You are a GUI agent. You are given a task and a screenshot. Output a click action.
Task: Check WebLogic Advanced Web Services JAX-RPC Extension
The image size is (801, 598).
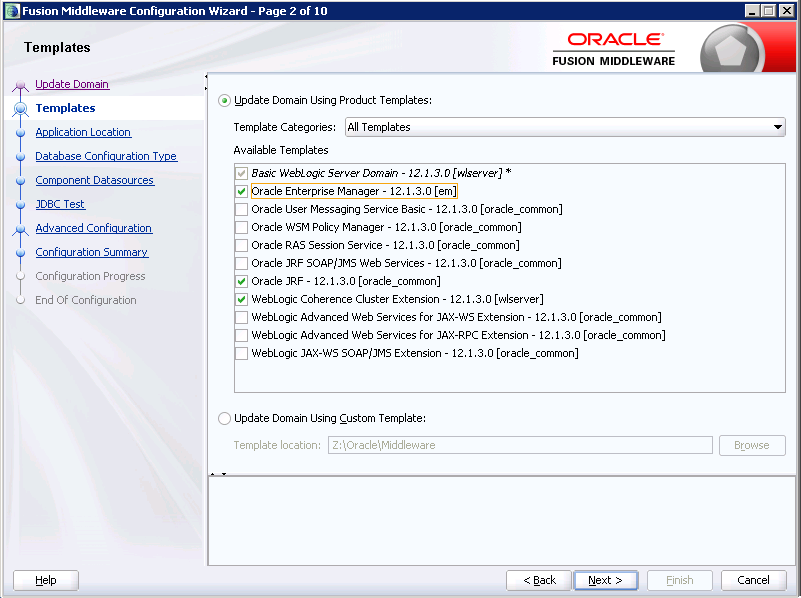click(x=242, y=336)
